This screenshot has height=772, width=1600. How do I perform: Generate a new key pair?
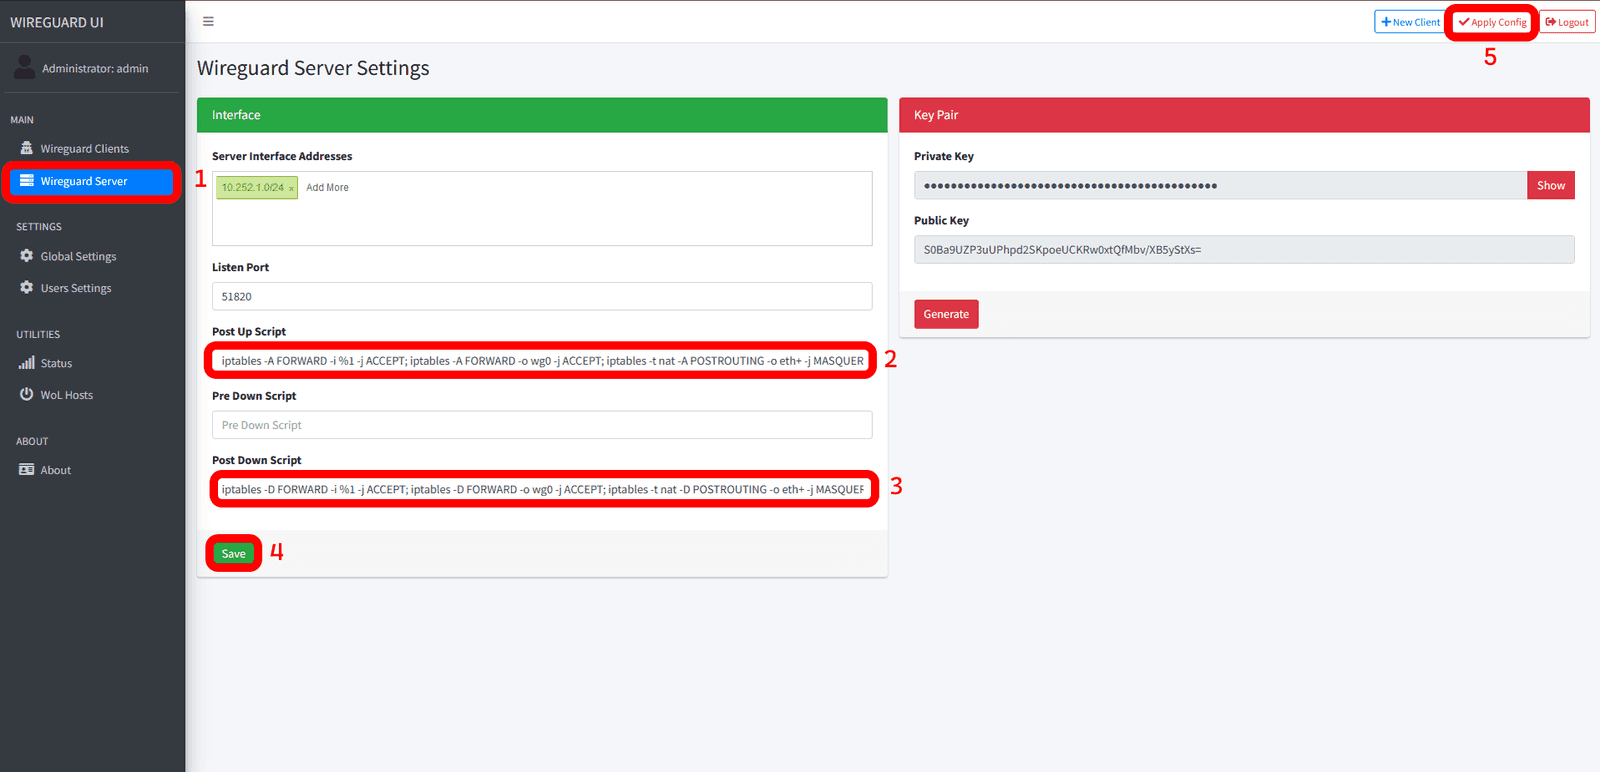(x=946, y=314)
